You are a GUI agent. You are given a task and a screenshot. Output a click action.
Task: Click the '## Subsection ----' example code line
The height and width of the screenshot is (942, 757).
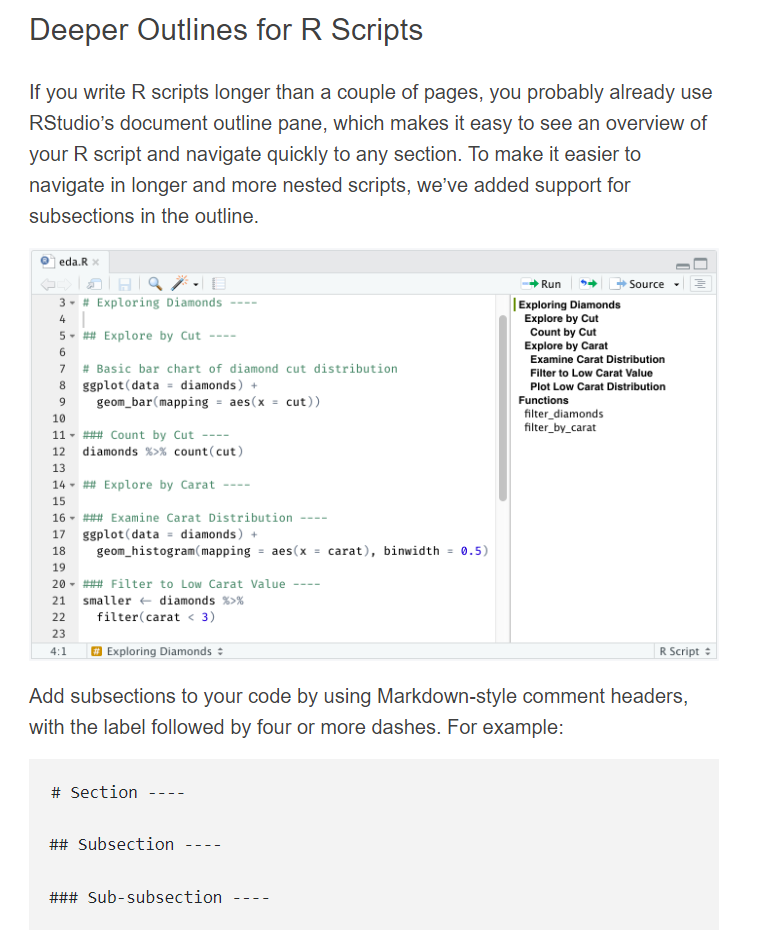point(136,845)
